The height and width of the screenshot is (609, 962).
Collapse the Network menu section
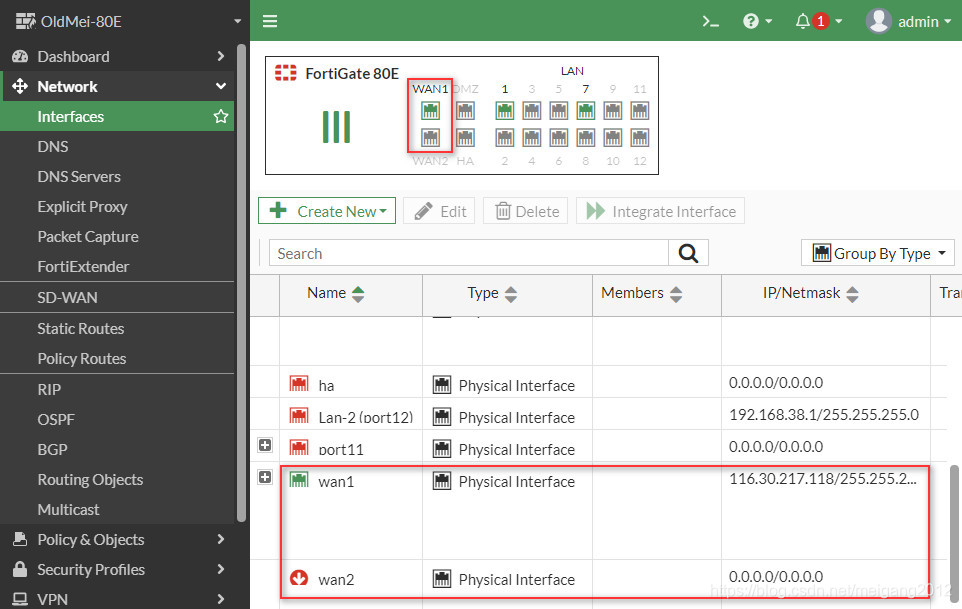[117, 86]
